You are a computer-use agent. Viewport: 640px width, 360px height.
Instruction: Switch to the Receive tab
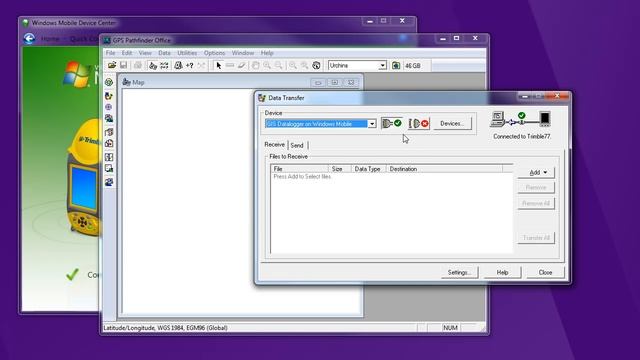pyautogui.click(x=275, y=145)
